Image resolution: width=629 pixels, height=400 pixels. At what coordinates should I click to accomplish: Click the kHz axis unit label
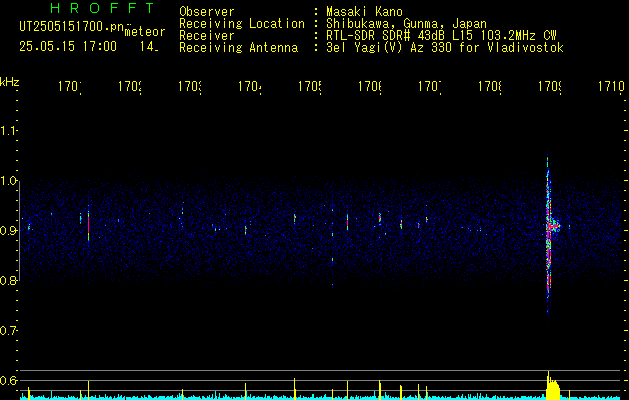pyautogui.click(x=9, y=82)
